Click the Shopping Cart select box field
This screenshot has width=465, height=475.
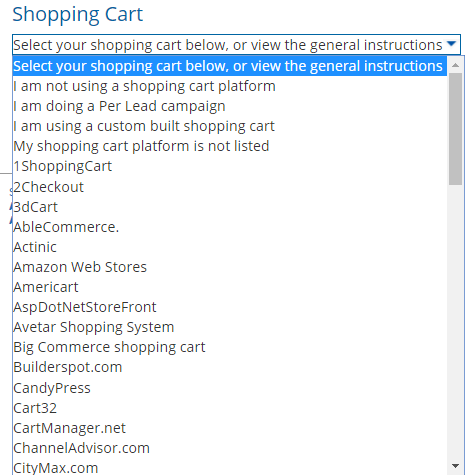click(236, 44)
